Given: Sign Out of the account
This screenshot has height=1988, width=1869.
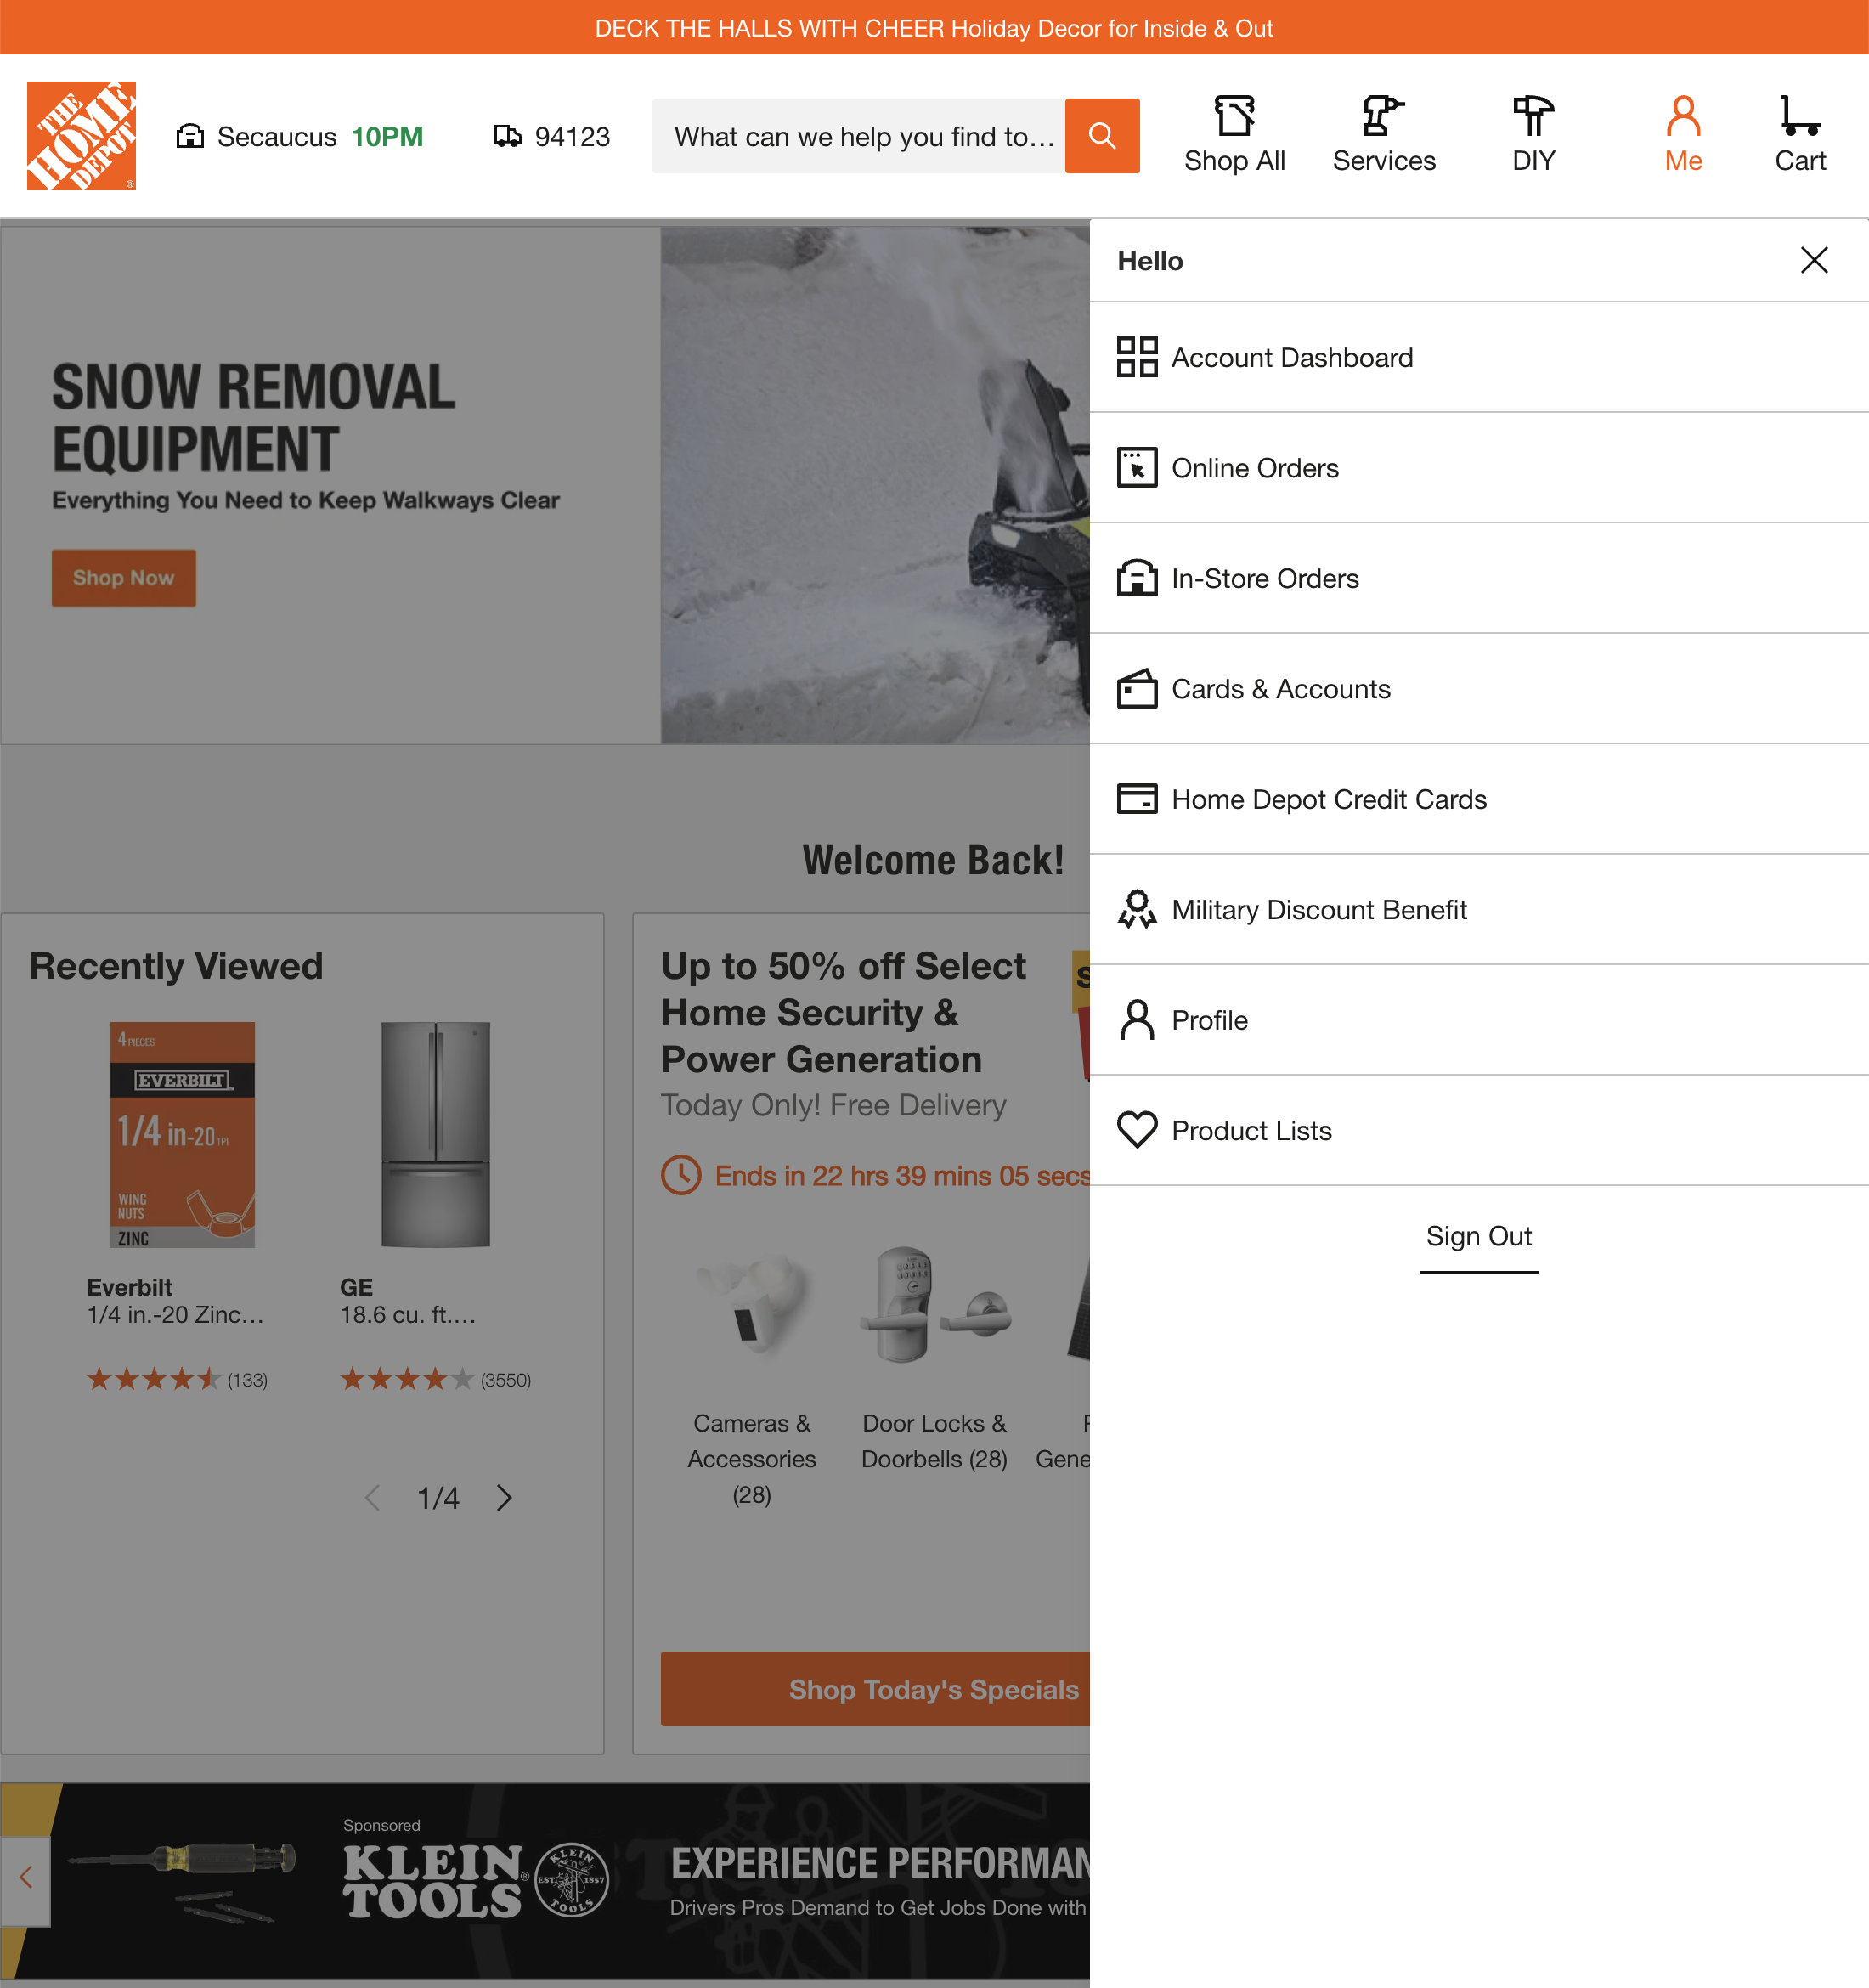Looking at the screenshot, I should click(1478, 1237).
